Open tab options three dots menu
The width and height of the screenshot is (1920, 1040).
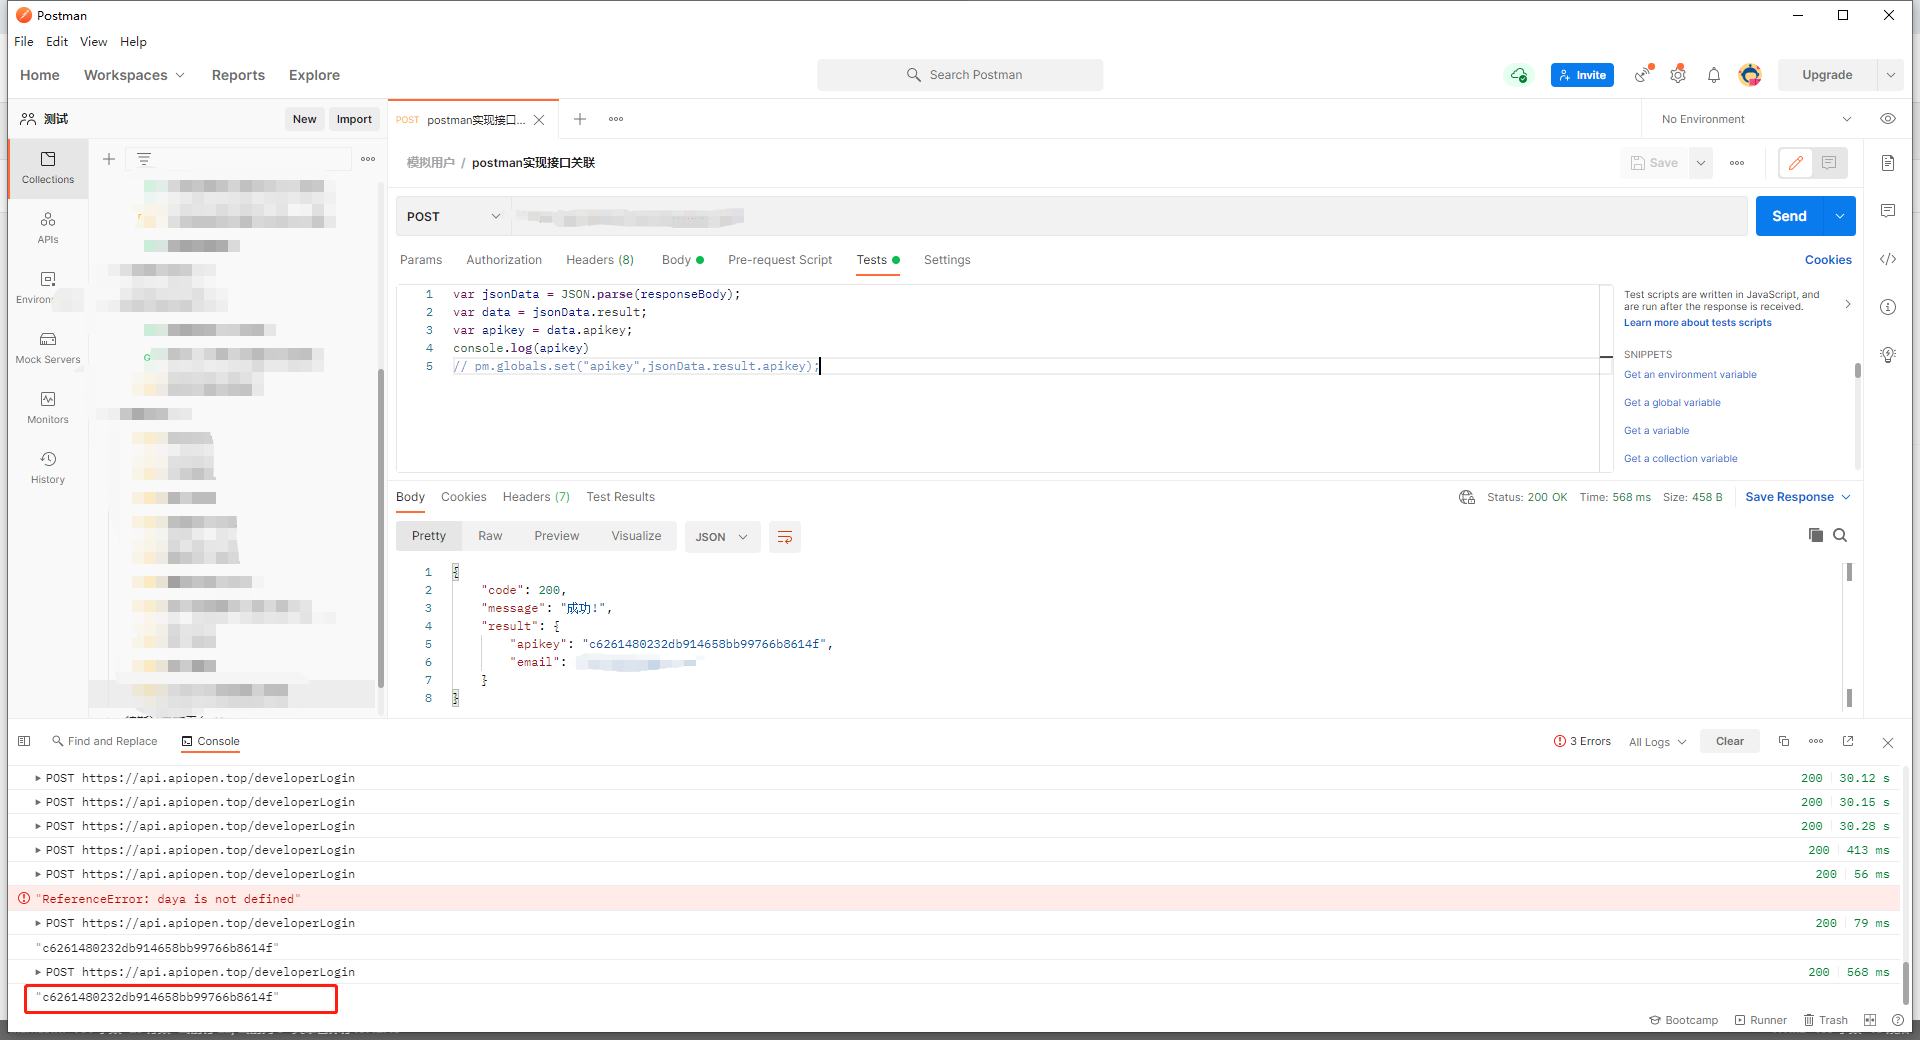616,119
